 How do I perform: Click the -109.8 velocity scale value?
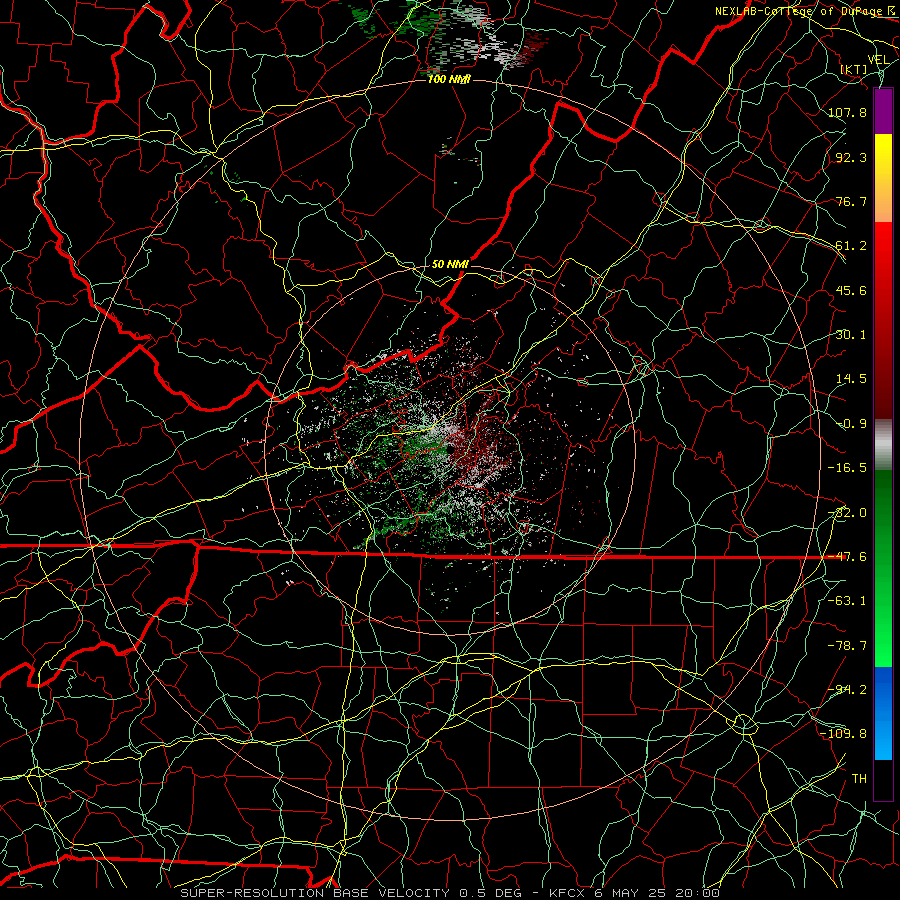pyautogui.click(x=844, y=734)
